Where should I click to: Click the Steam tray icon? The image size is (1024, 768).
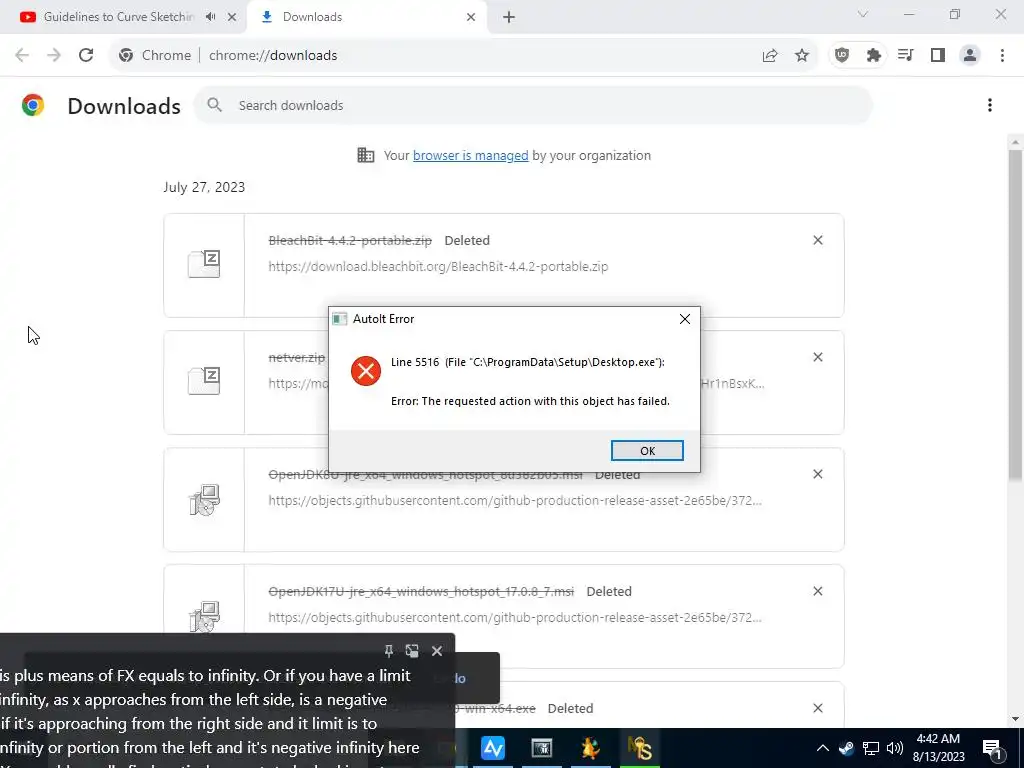[x=846, y=748]
